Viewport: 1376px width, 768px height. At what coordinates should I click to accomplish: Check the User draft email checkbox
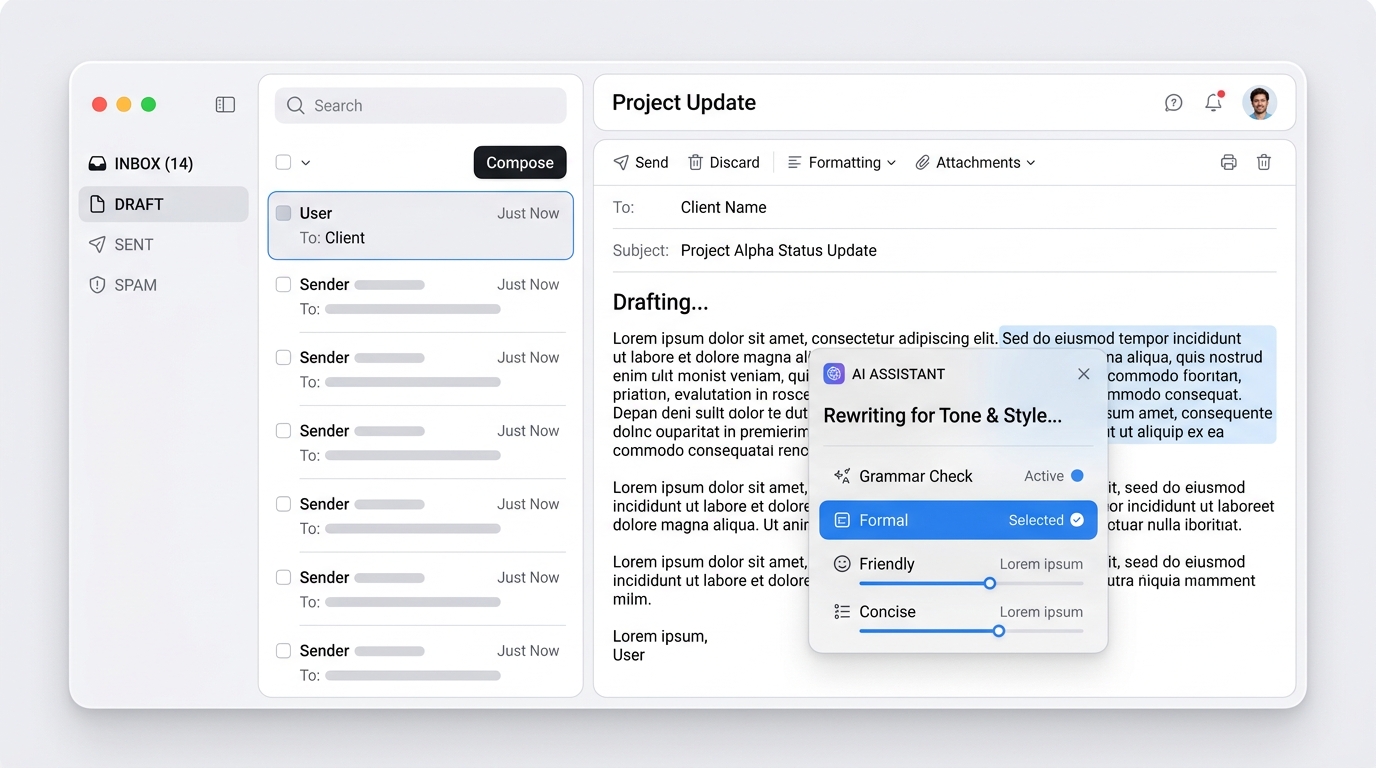pos(284,213)
